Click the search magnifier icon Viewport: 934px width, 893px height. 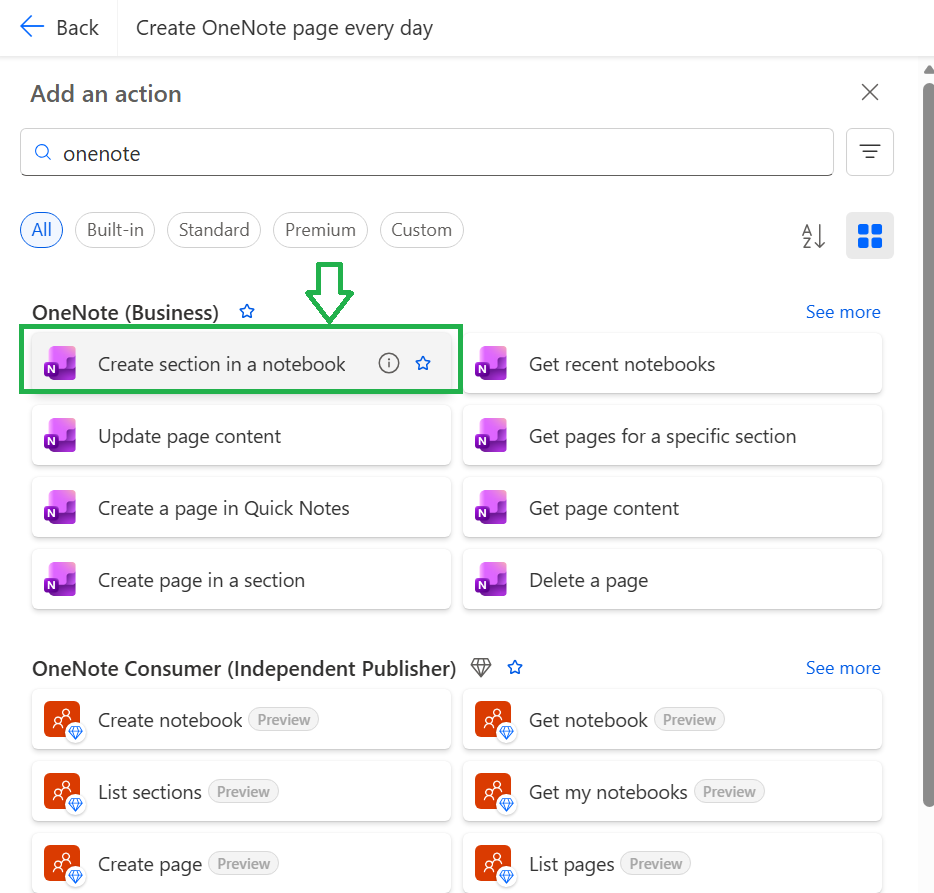[43, 153]
